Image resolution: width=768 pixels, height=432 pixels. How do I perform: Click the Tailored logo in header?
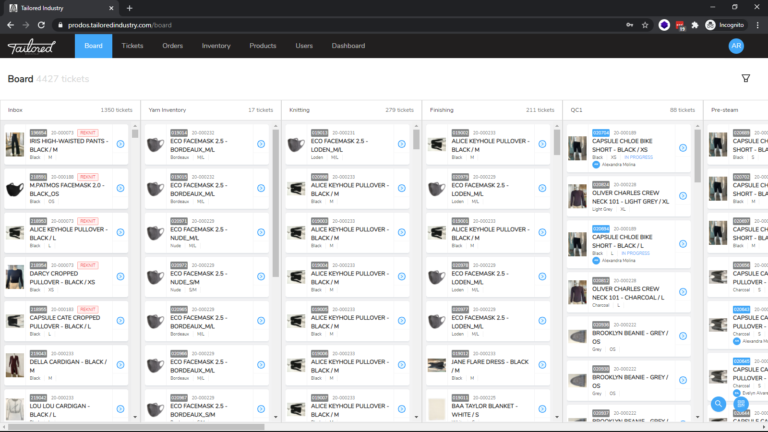(31, 46)
